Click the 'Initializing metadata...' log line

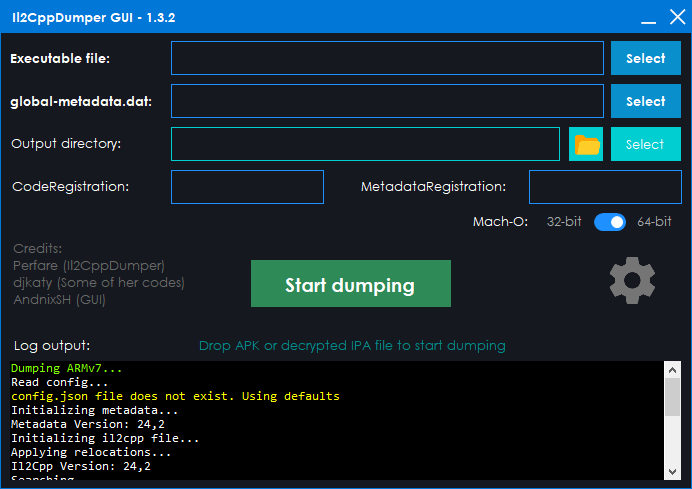pyautogui.click(x=94, y=410)
